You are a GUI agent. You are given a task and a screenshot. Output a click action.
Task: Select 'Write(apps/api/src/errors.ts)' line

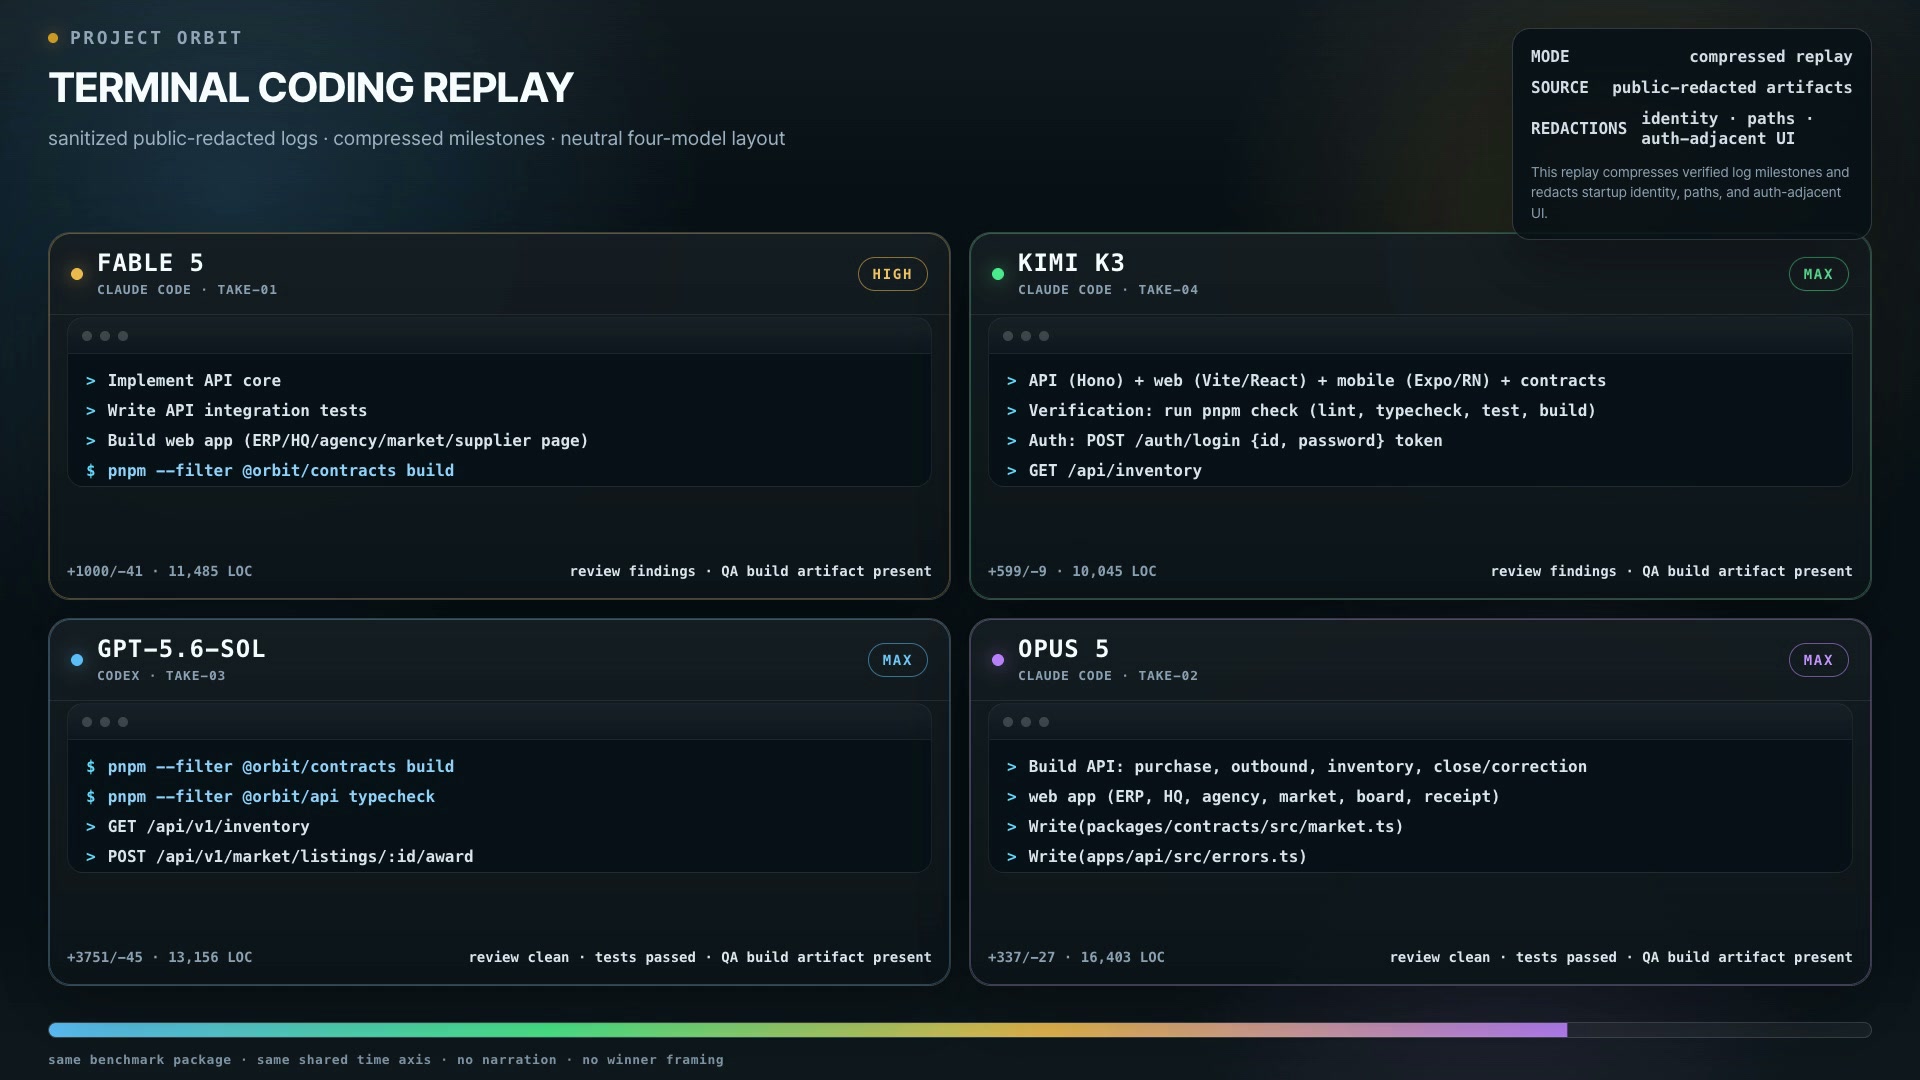click(1157, 857)
